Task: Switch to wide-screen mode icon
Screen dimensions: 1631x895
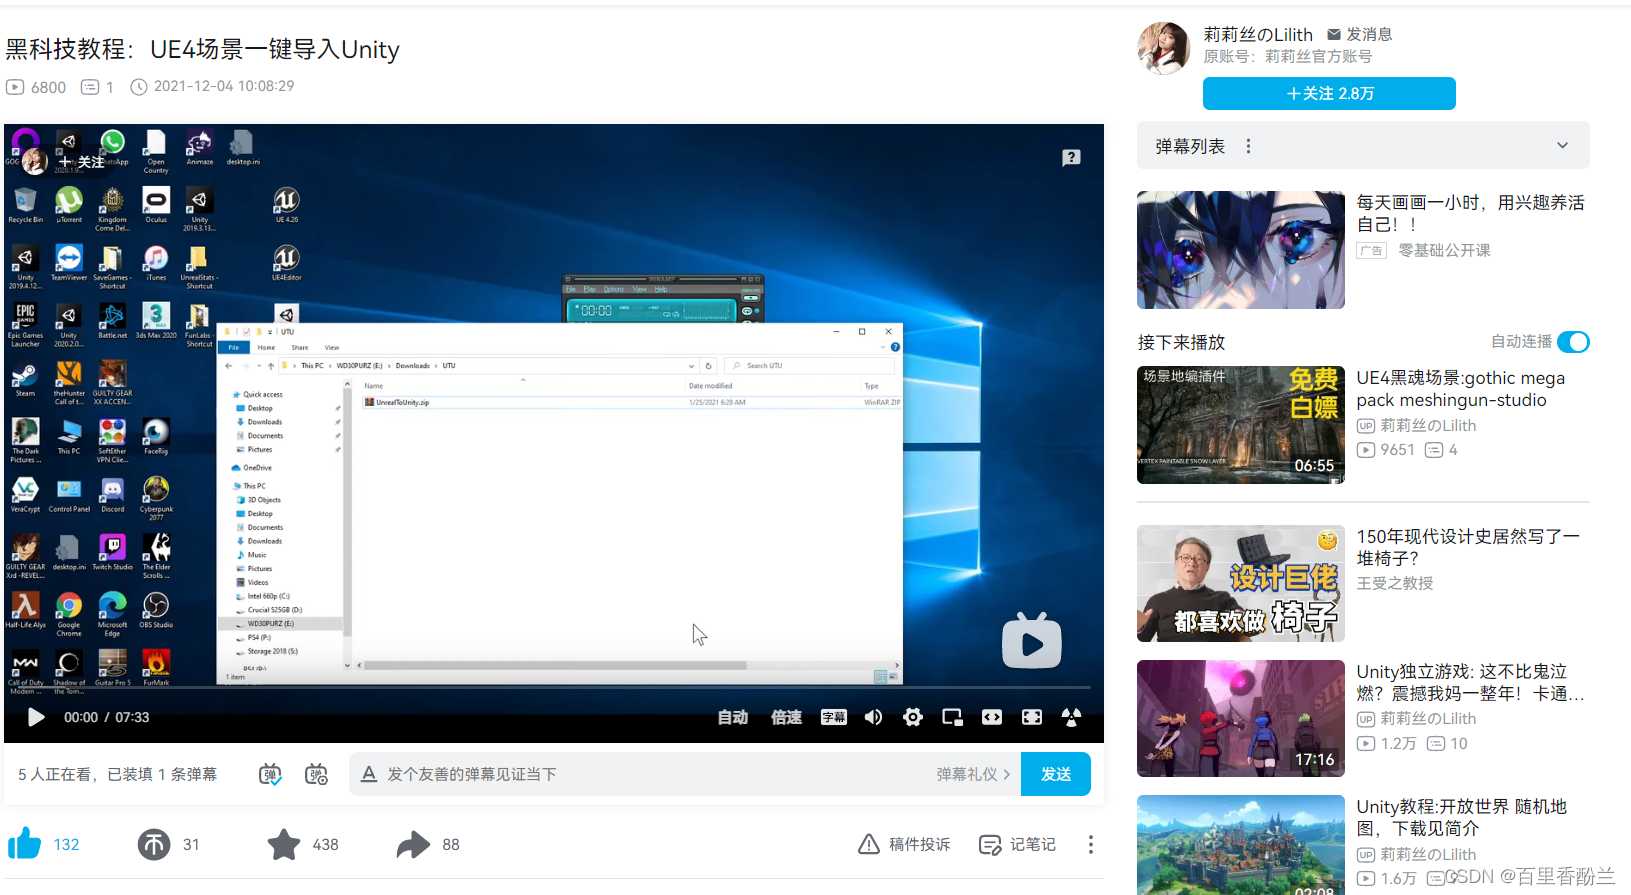Action: [992, 717]
